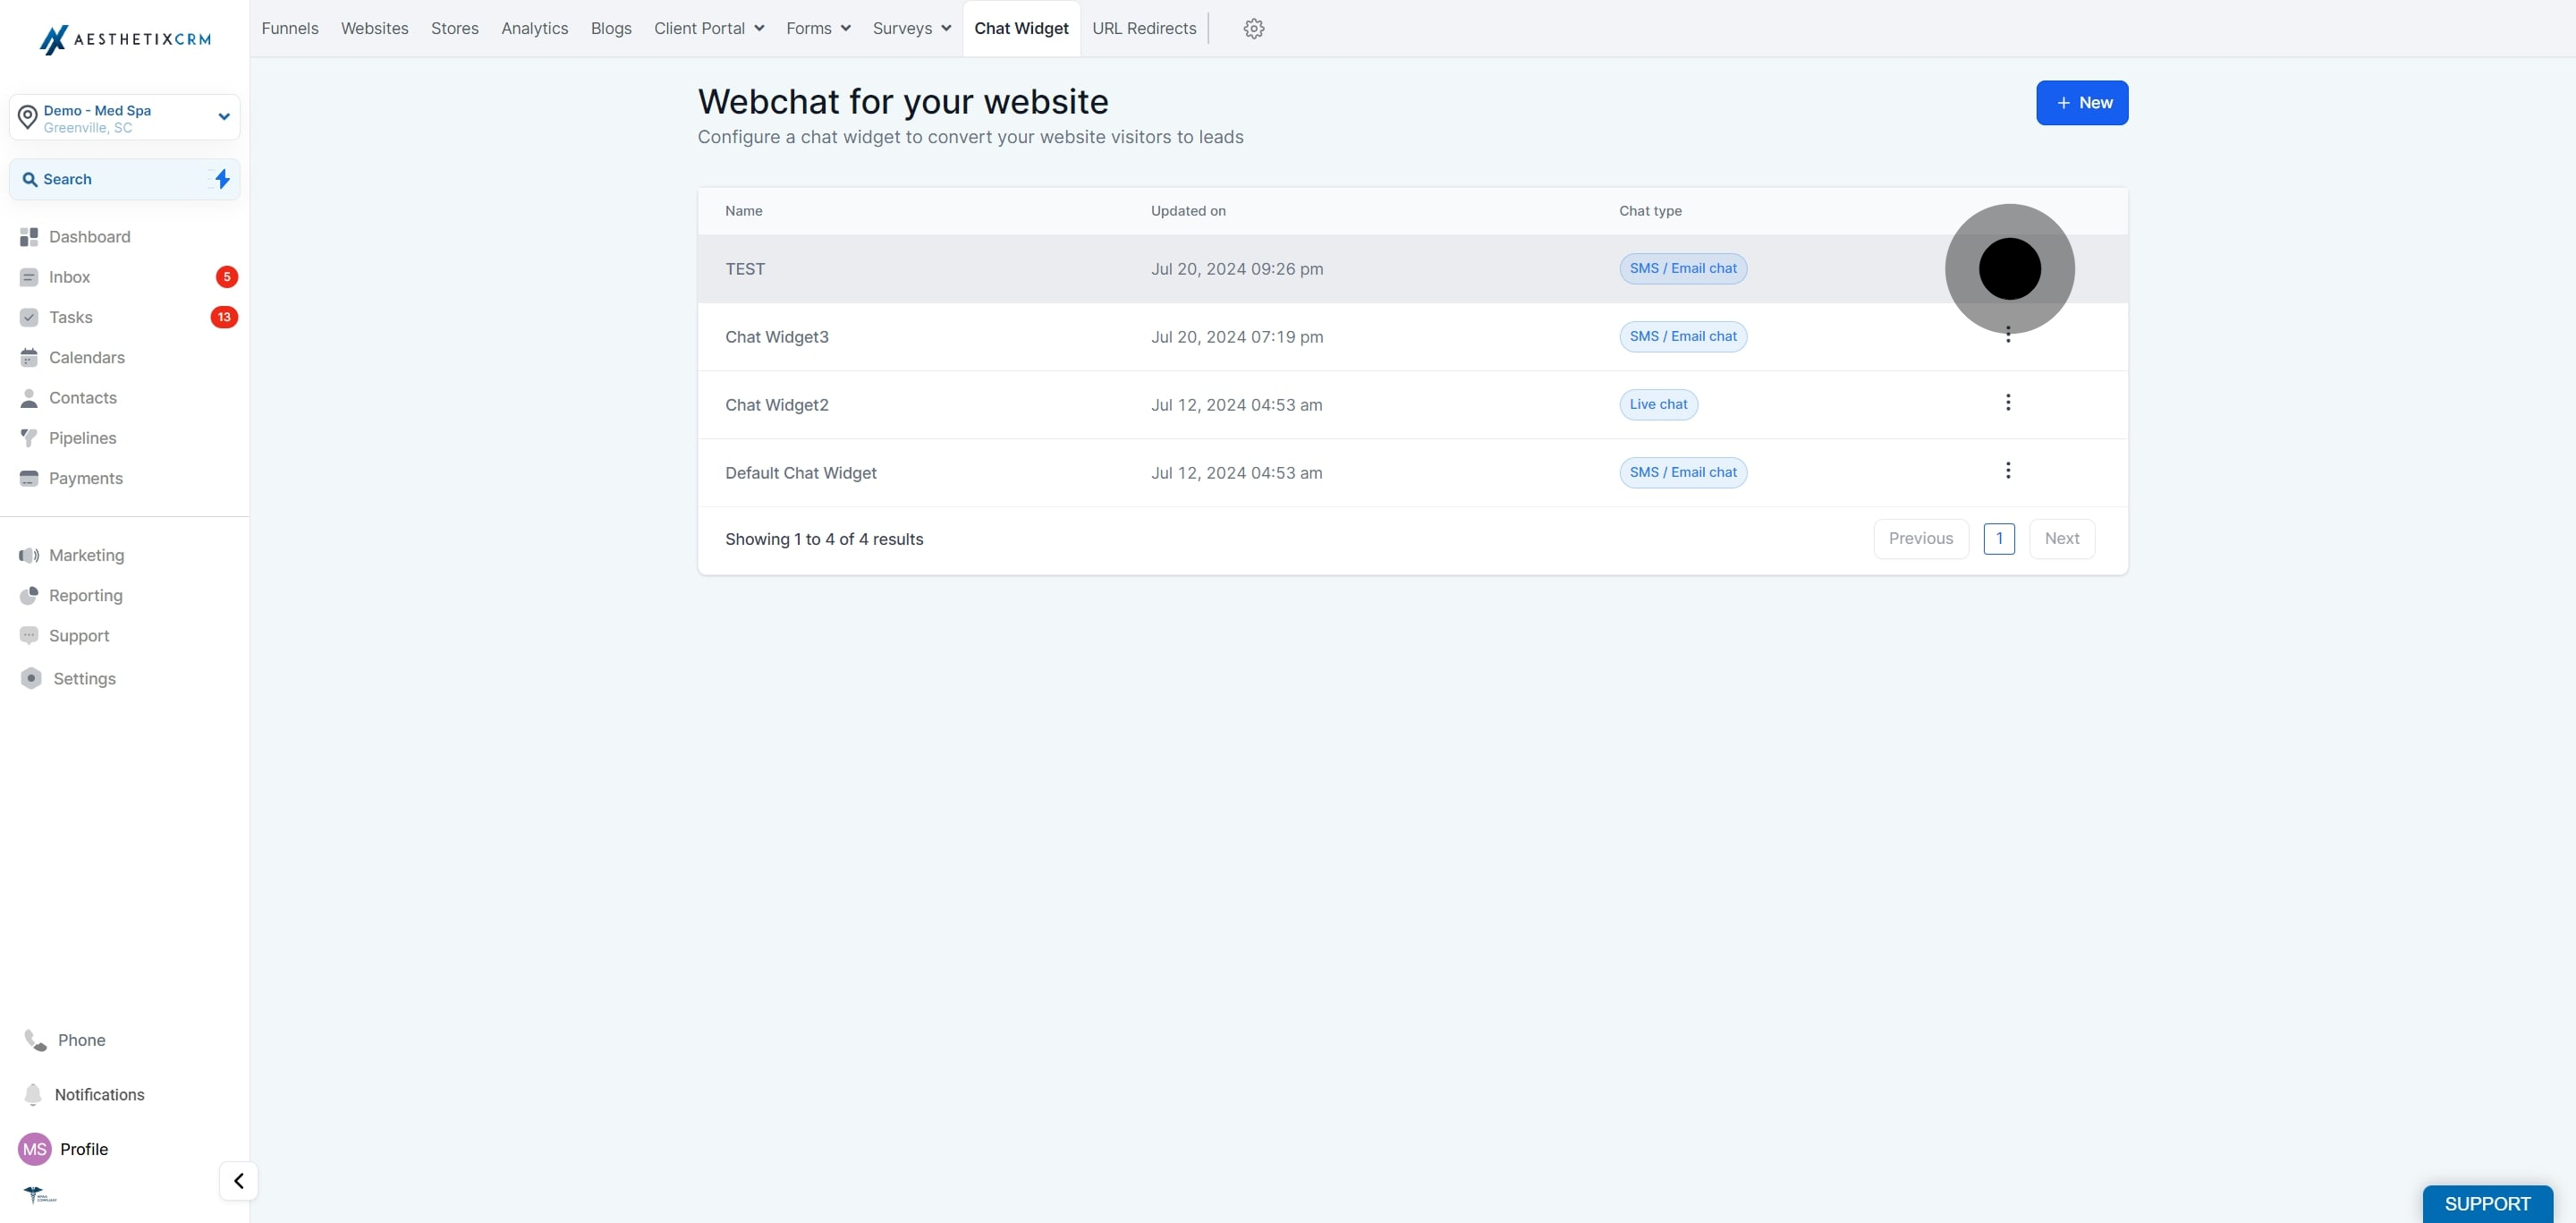The height and width of the screenshot is (1223, 2576).
Task: Click the Previous pagination button
Action: pyautogui.click(x=1920, y=539)
